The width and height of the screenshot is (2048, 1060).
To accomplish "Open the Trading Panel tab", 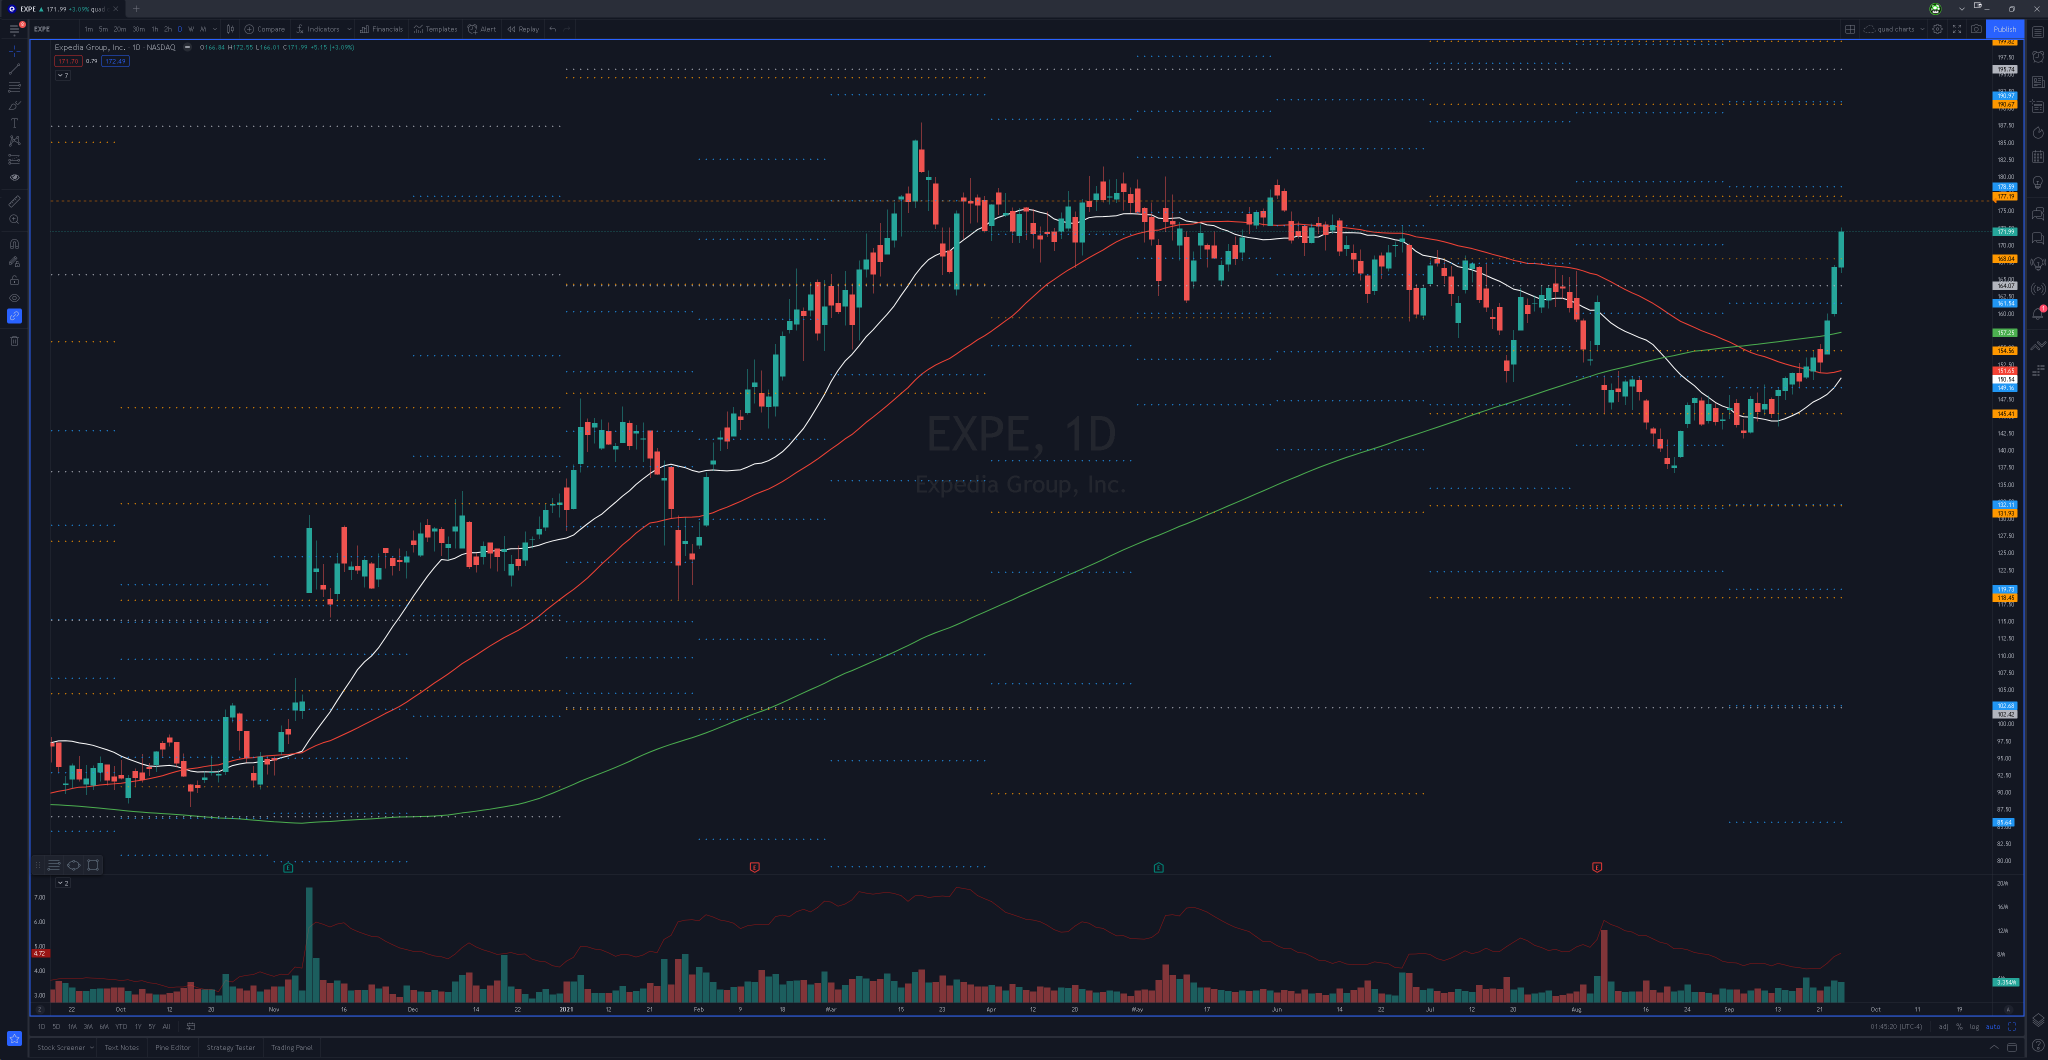I will click(x=292, y=1047).
